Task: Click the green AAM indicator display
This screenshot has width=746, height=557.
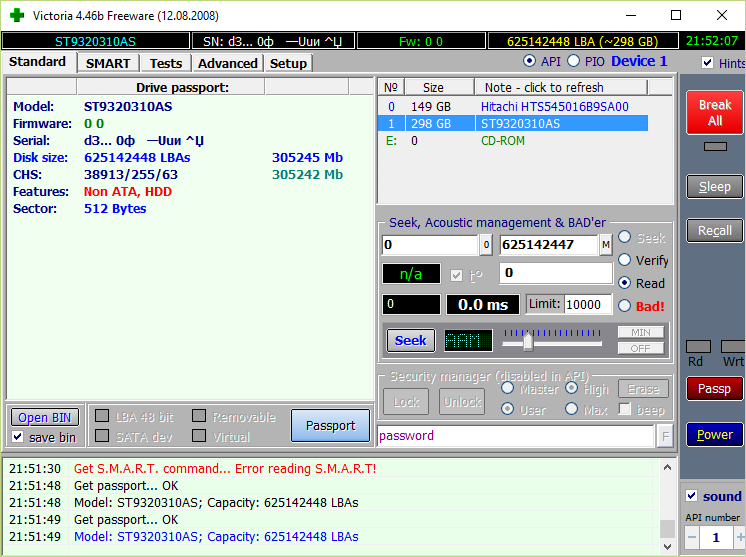Action: click(468, 340)
